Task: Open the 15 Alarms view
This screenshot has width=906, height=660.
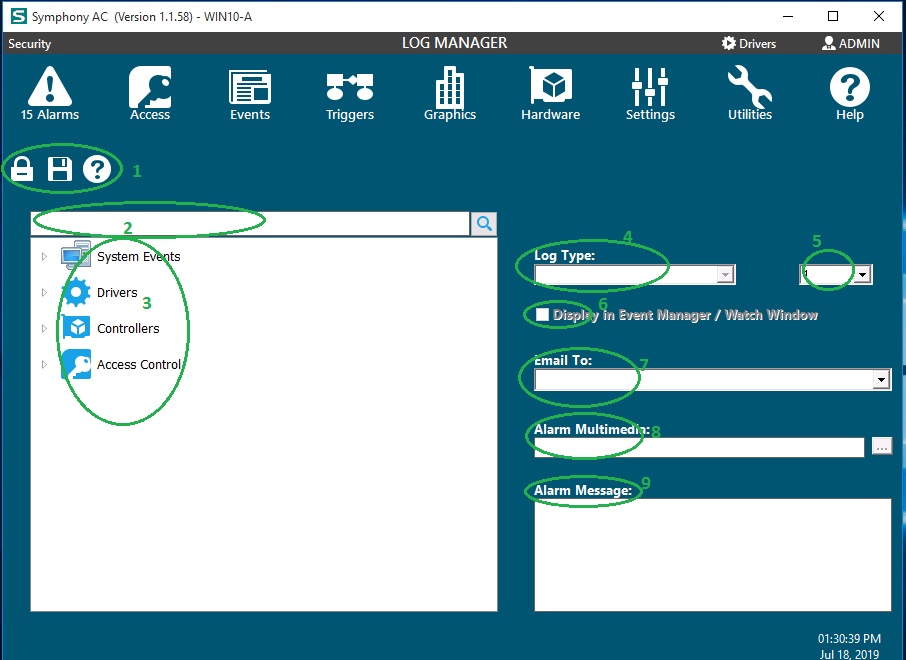Action: pos(50,92)
